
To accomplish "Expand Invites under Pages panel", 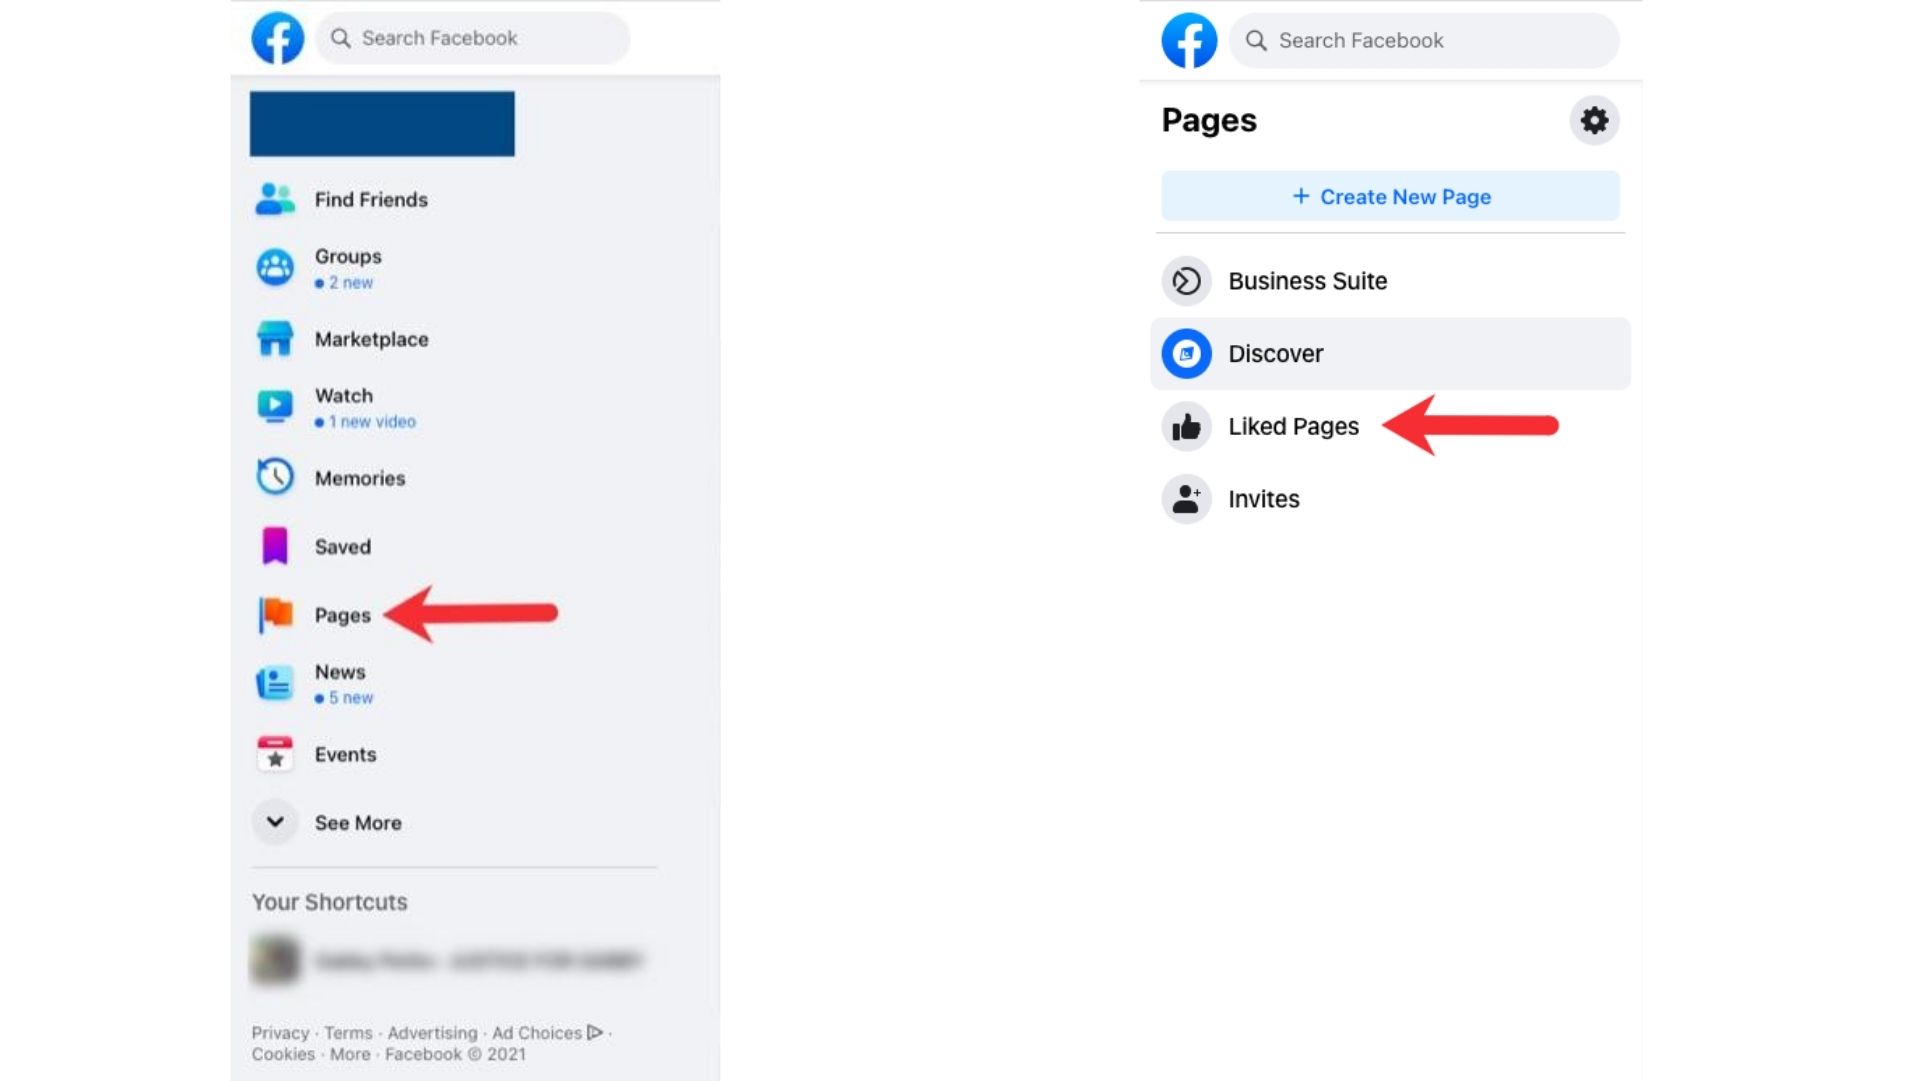I will (1262, 498).
